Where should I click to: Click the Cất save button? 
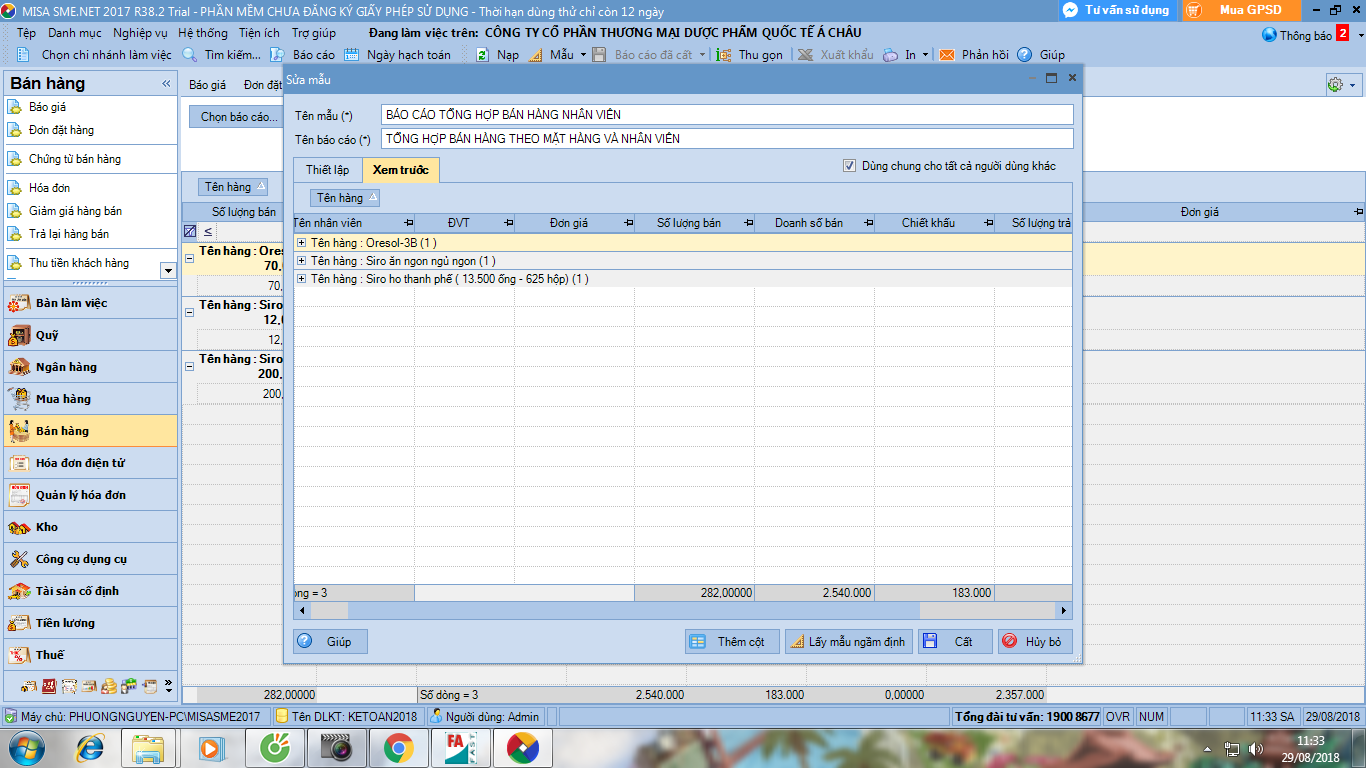(955, 641)
